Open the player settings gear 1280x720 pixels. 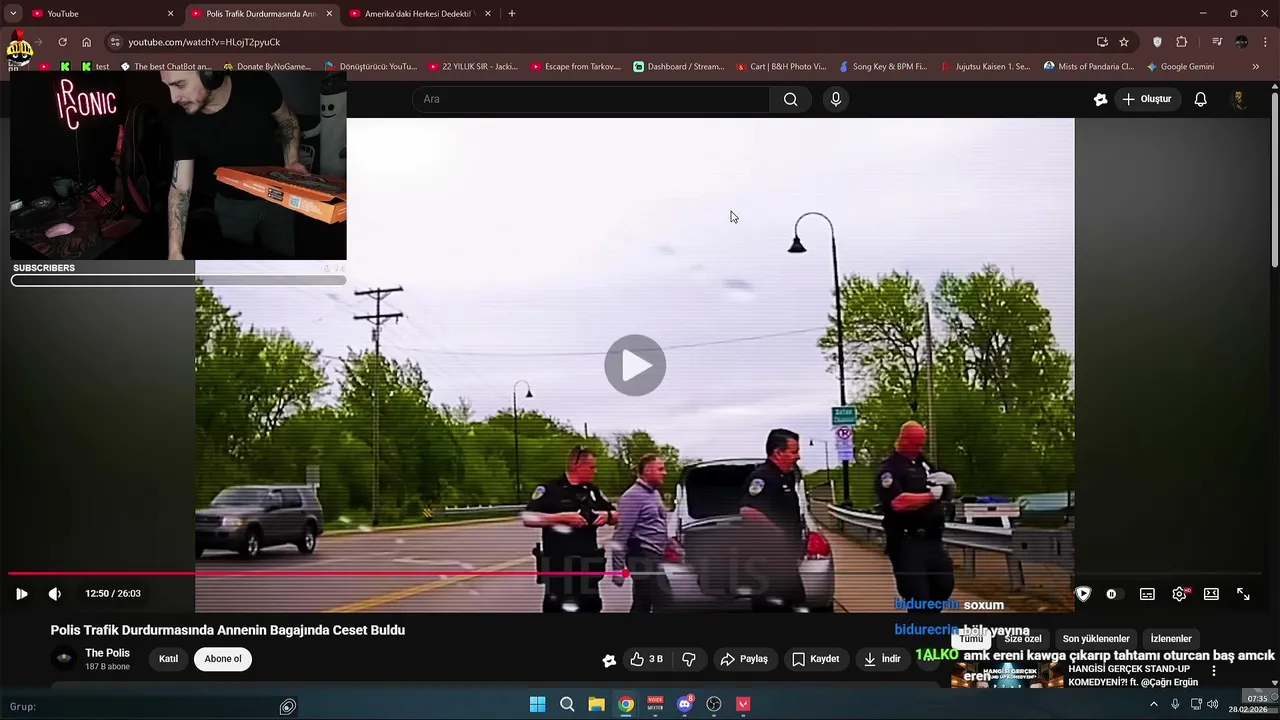point(1180,594)
